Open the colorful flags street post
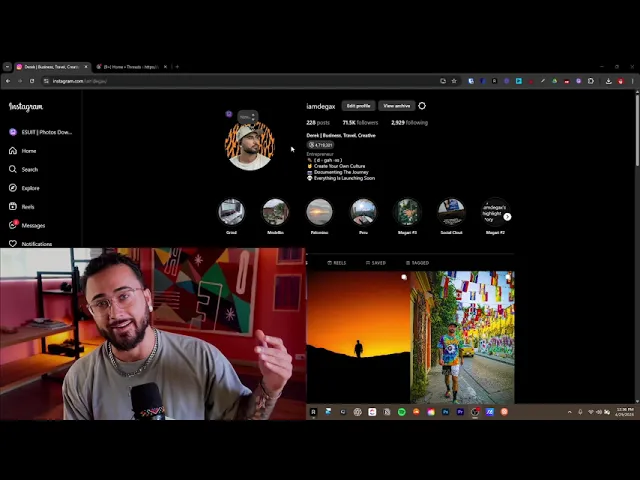The width and height of the screenshot is (640, 480). coord(462,337)
